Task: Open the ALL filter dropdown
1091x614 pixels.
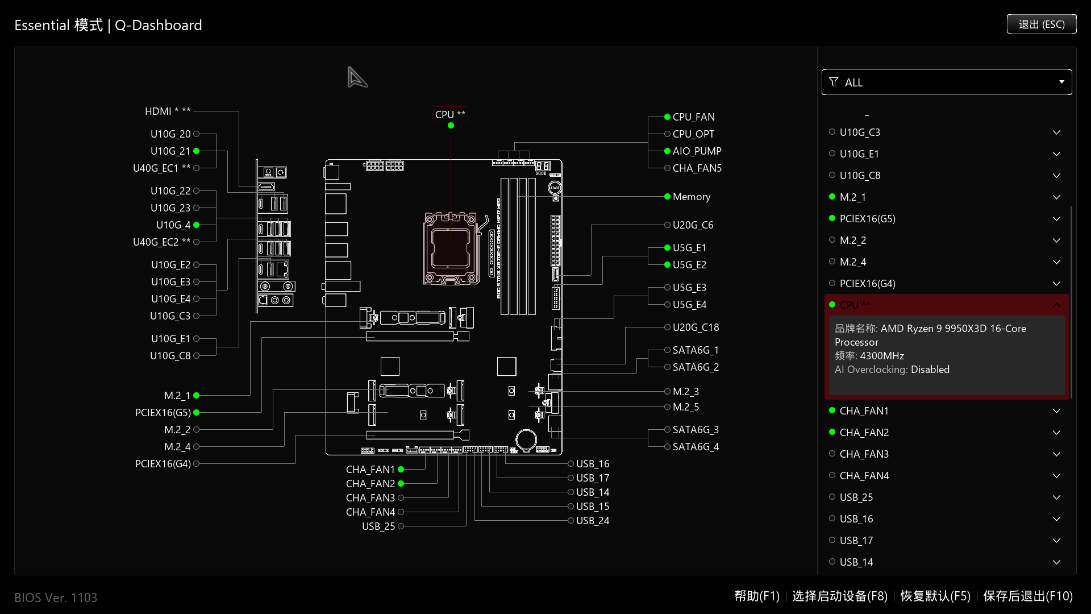Action: (946, 82)
